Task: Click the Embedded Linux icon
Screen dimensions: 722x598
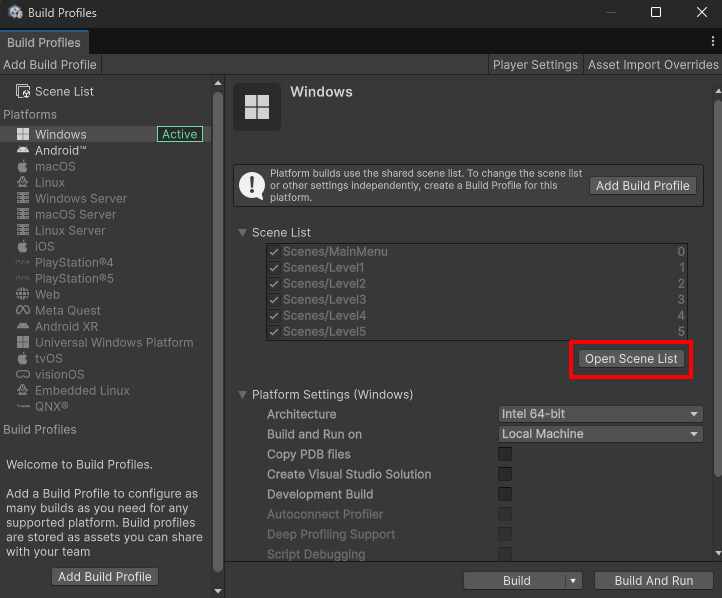Action: (23, 390)
